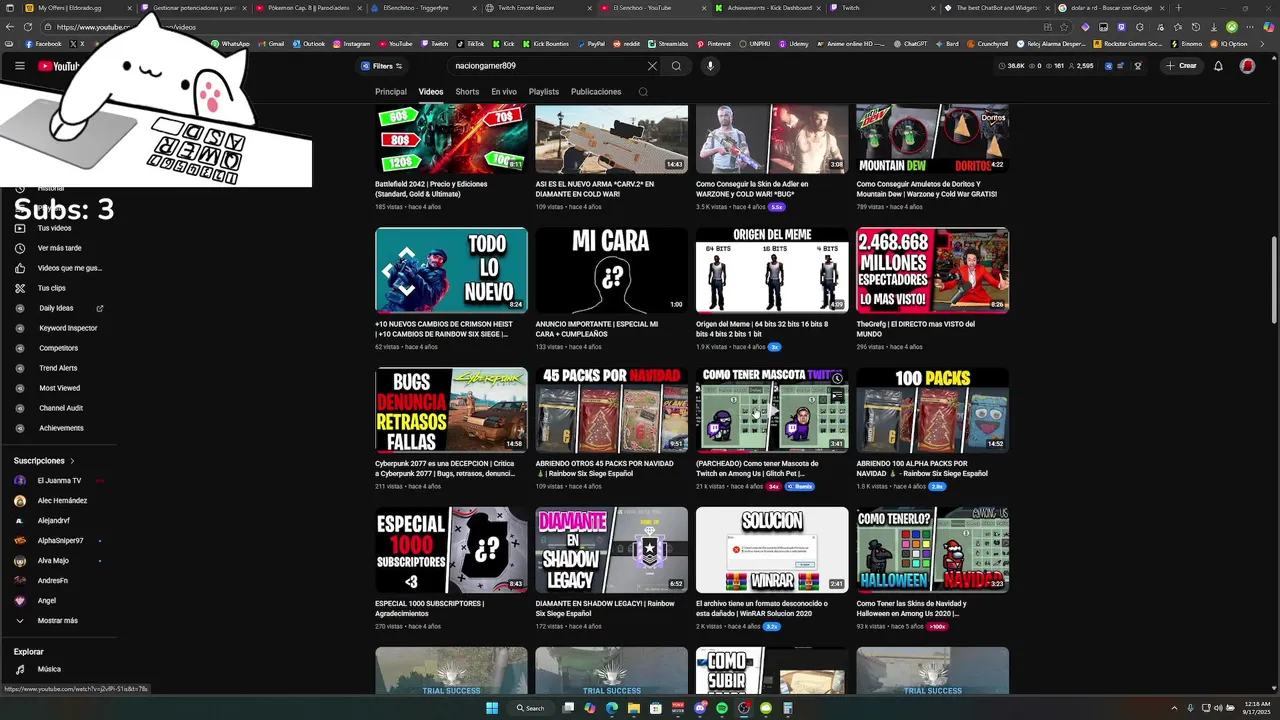Open WhatsApp bookmark in bookmarks bar

click(x=231, y=44)
